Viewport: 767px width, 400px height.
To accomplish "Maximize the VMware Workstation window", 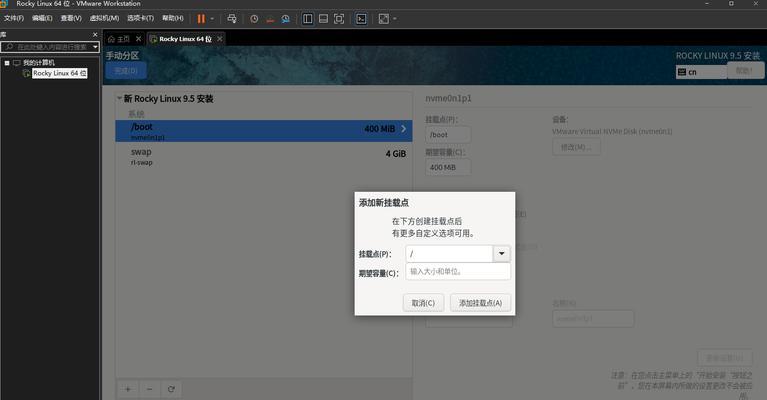I will (x=731, y=3).
